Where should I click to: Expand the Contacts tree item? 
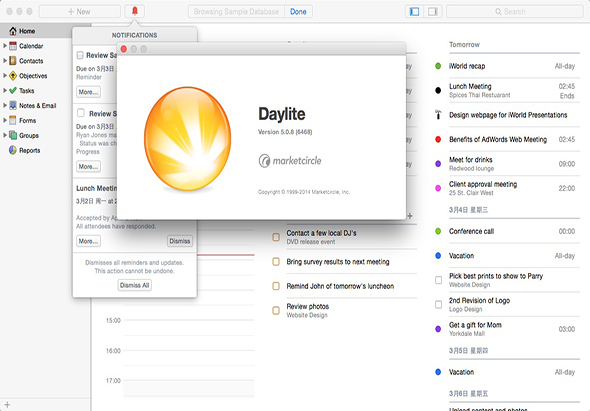5,61
